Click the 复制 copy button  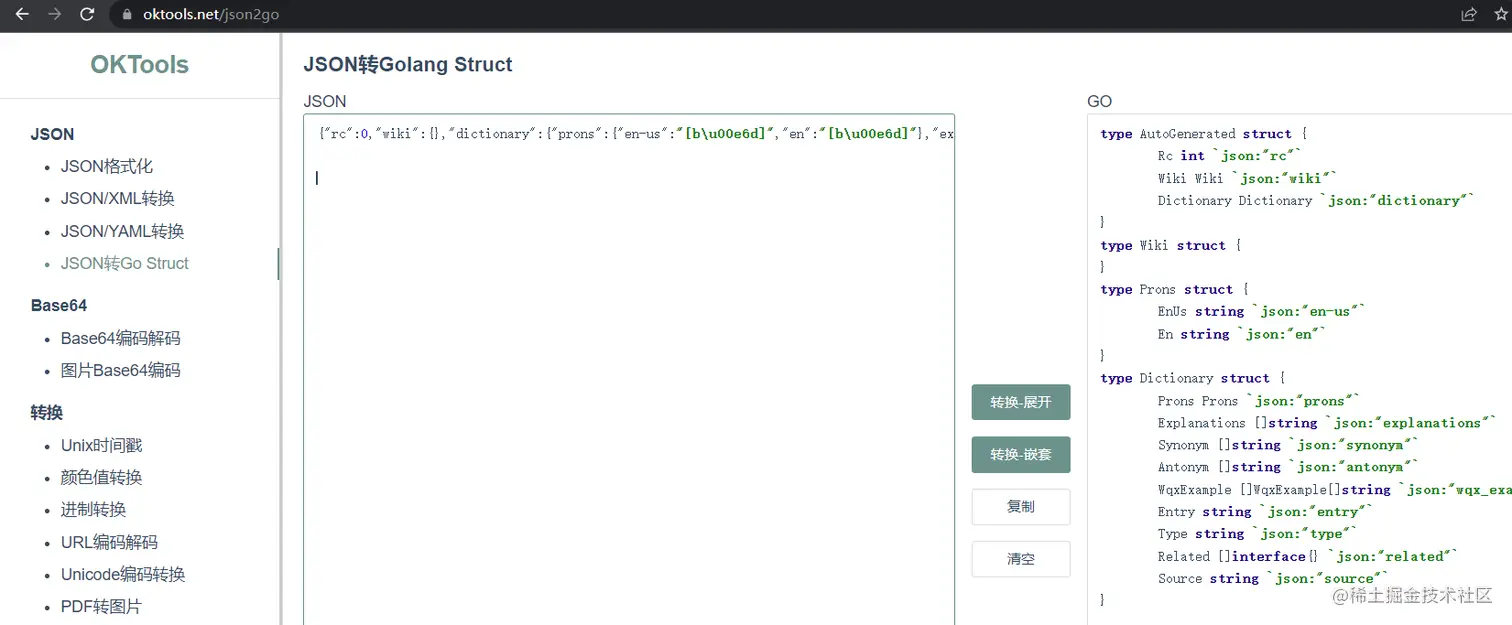(x=1020, y=507)
